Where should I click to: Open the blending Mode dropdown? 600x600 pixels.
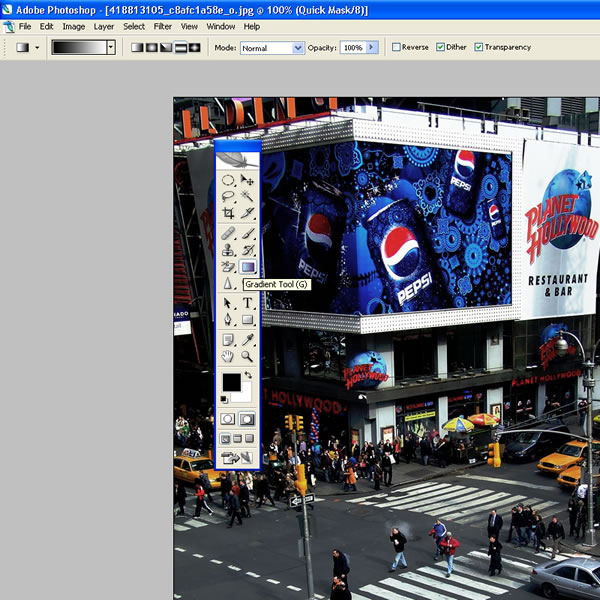click(297, 47)
